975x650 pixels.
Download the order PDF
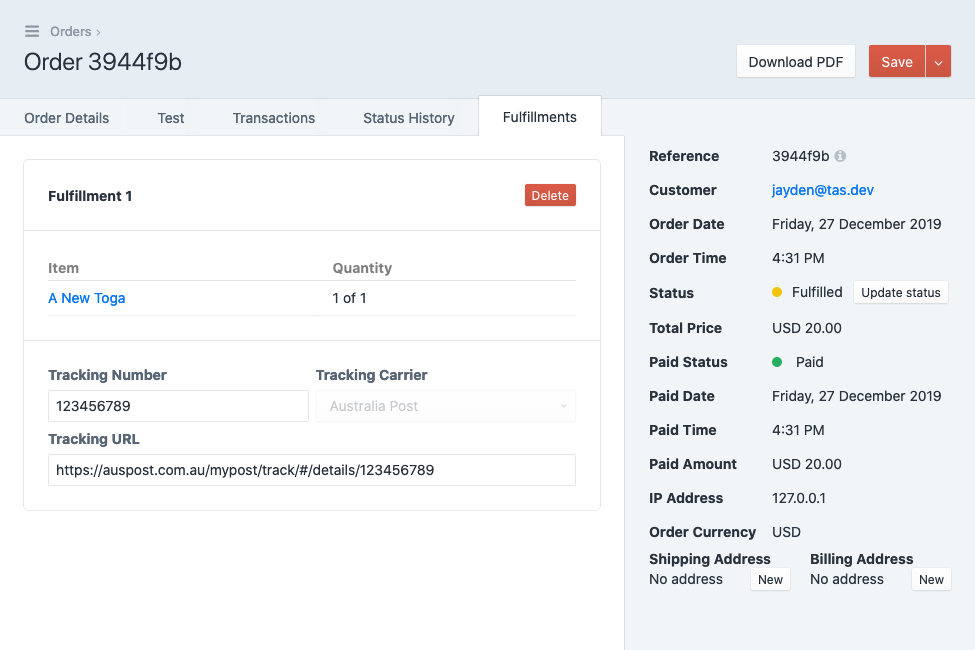795,62
